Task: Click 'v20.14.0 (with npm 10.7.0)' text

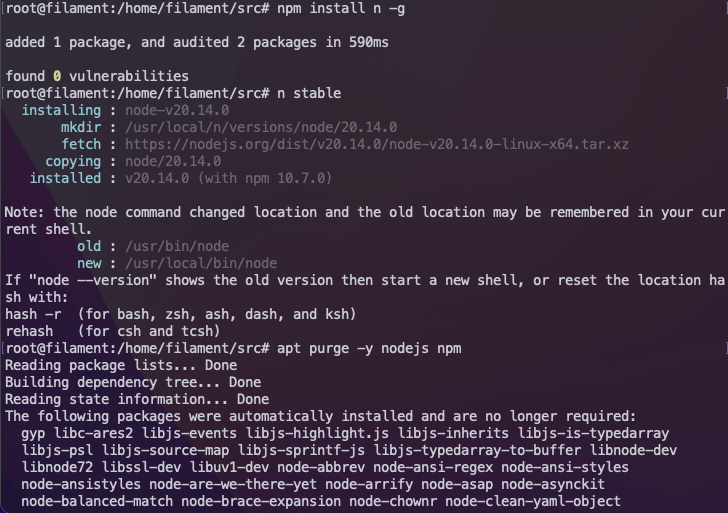Action: (228, 178)
